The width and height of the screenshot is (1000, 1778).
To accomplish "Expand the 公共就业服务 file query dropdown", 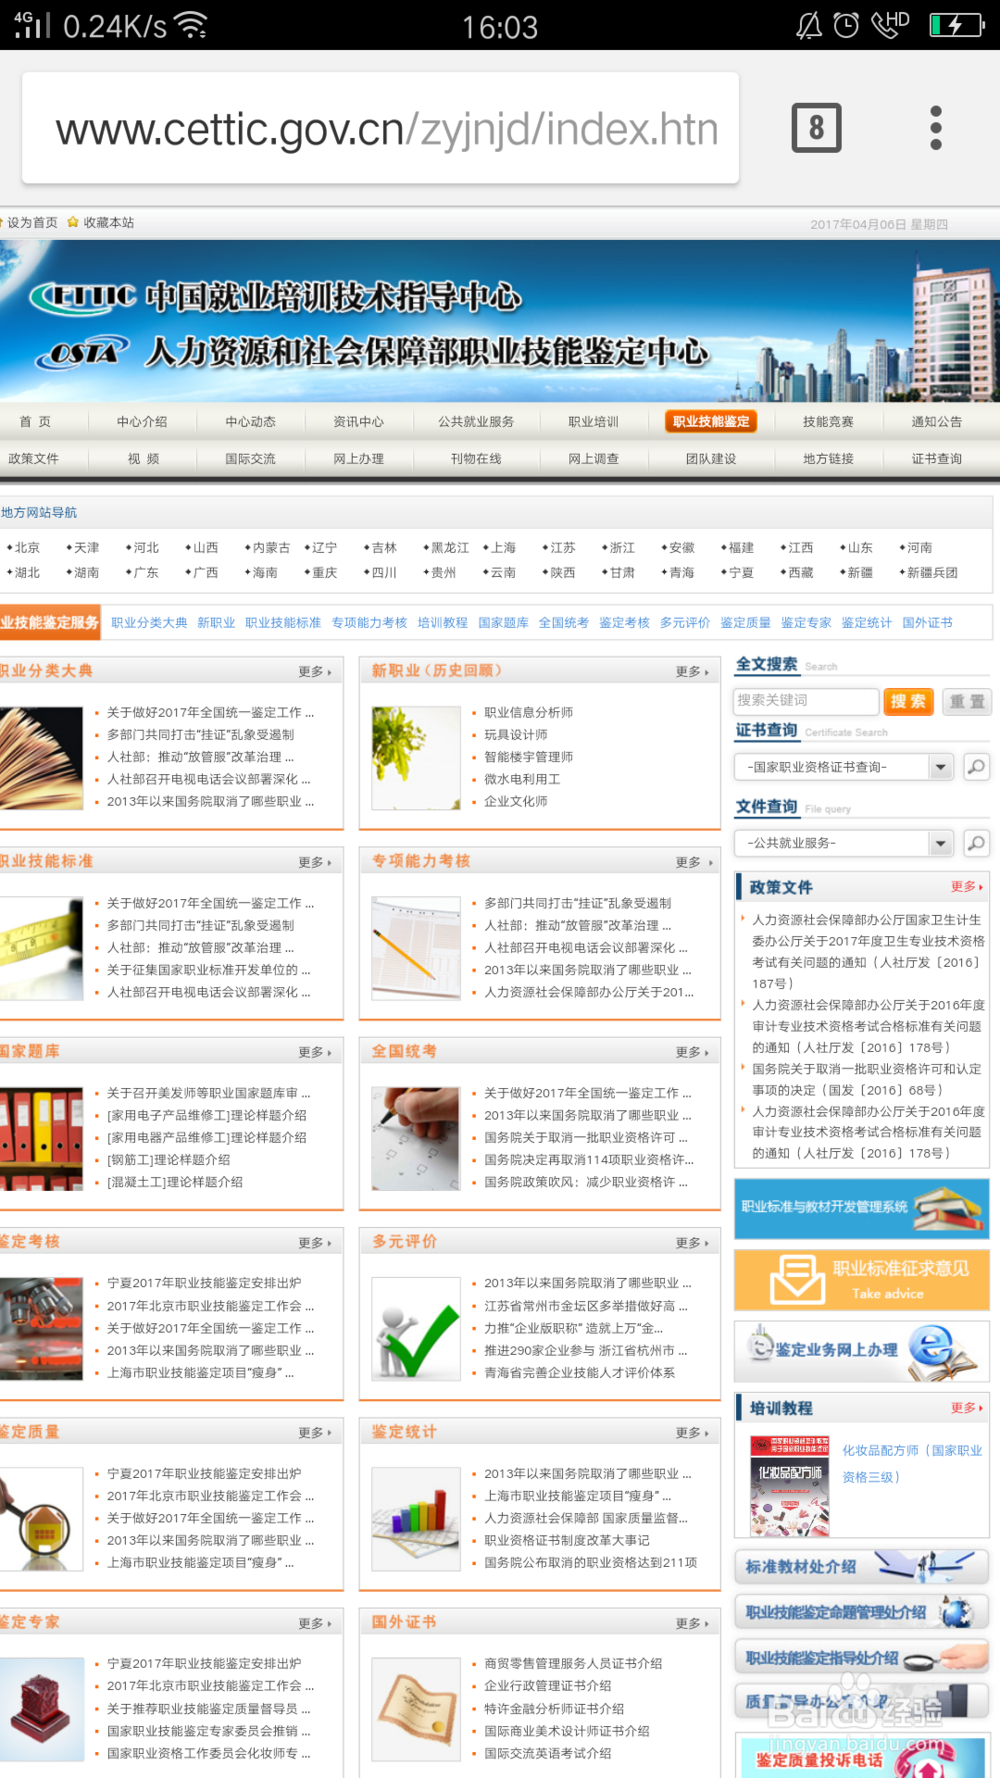I will pyautogui.click(x=844, y=843).
